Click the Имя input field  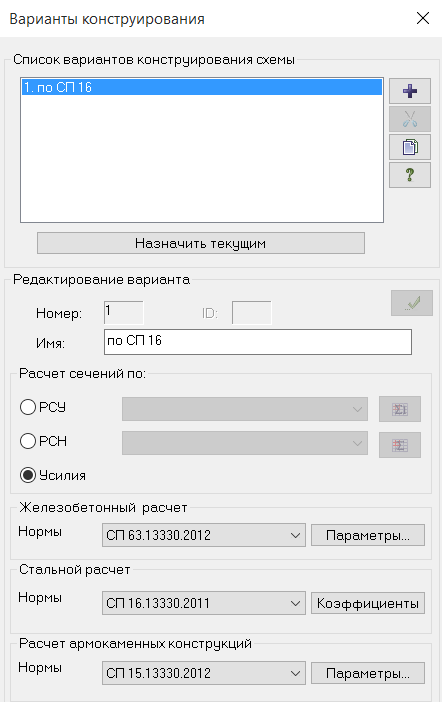pos(257,342)
